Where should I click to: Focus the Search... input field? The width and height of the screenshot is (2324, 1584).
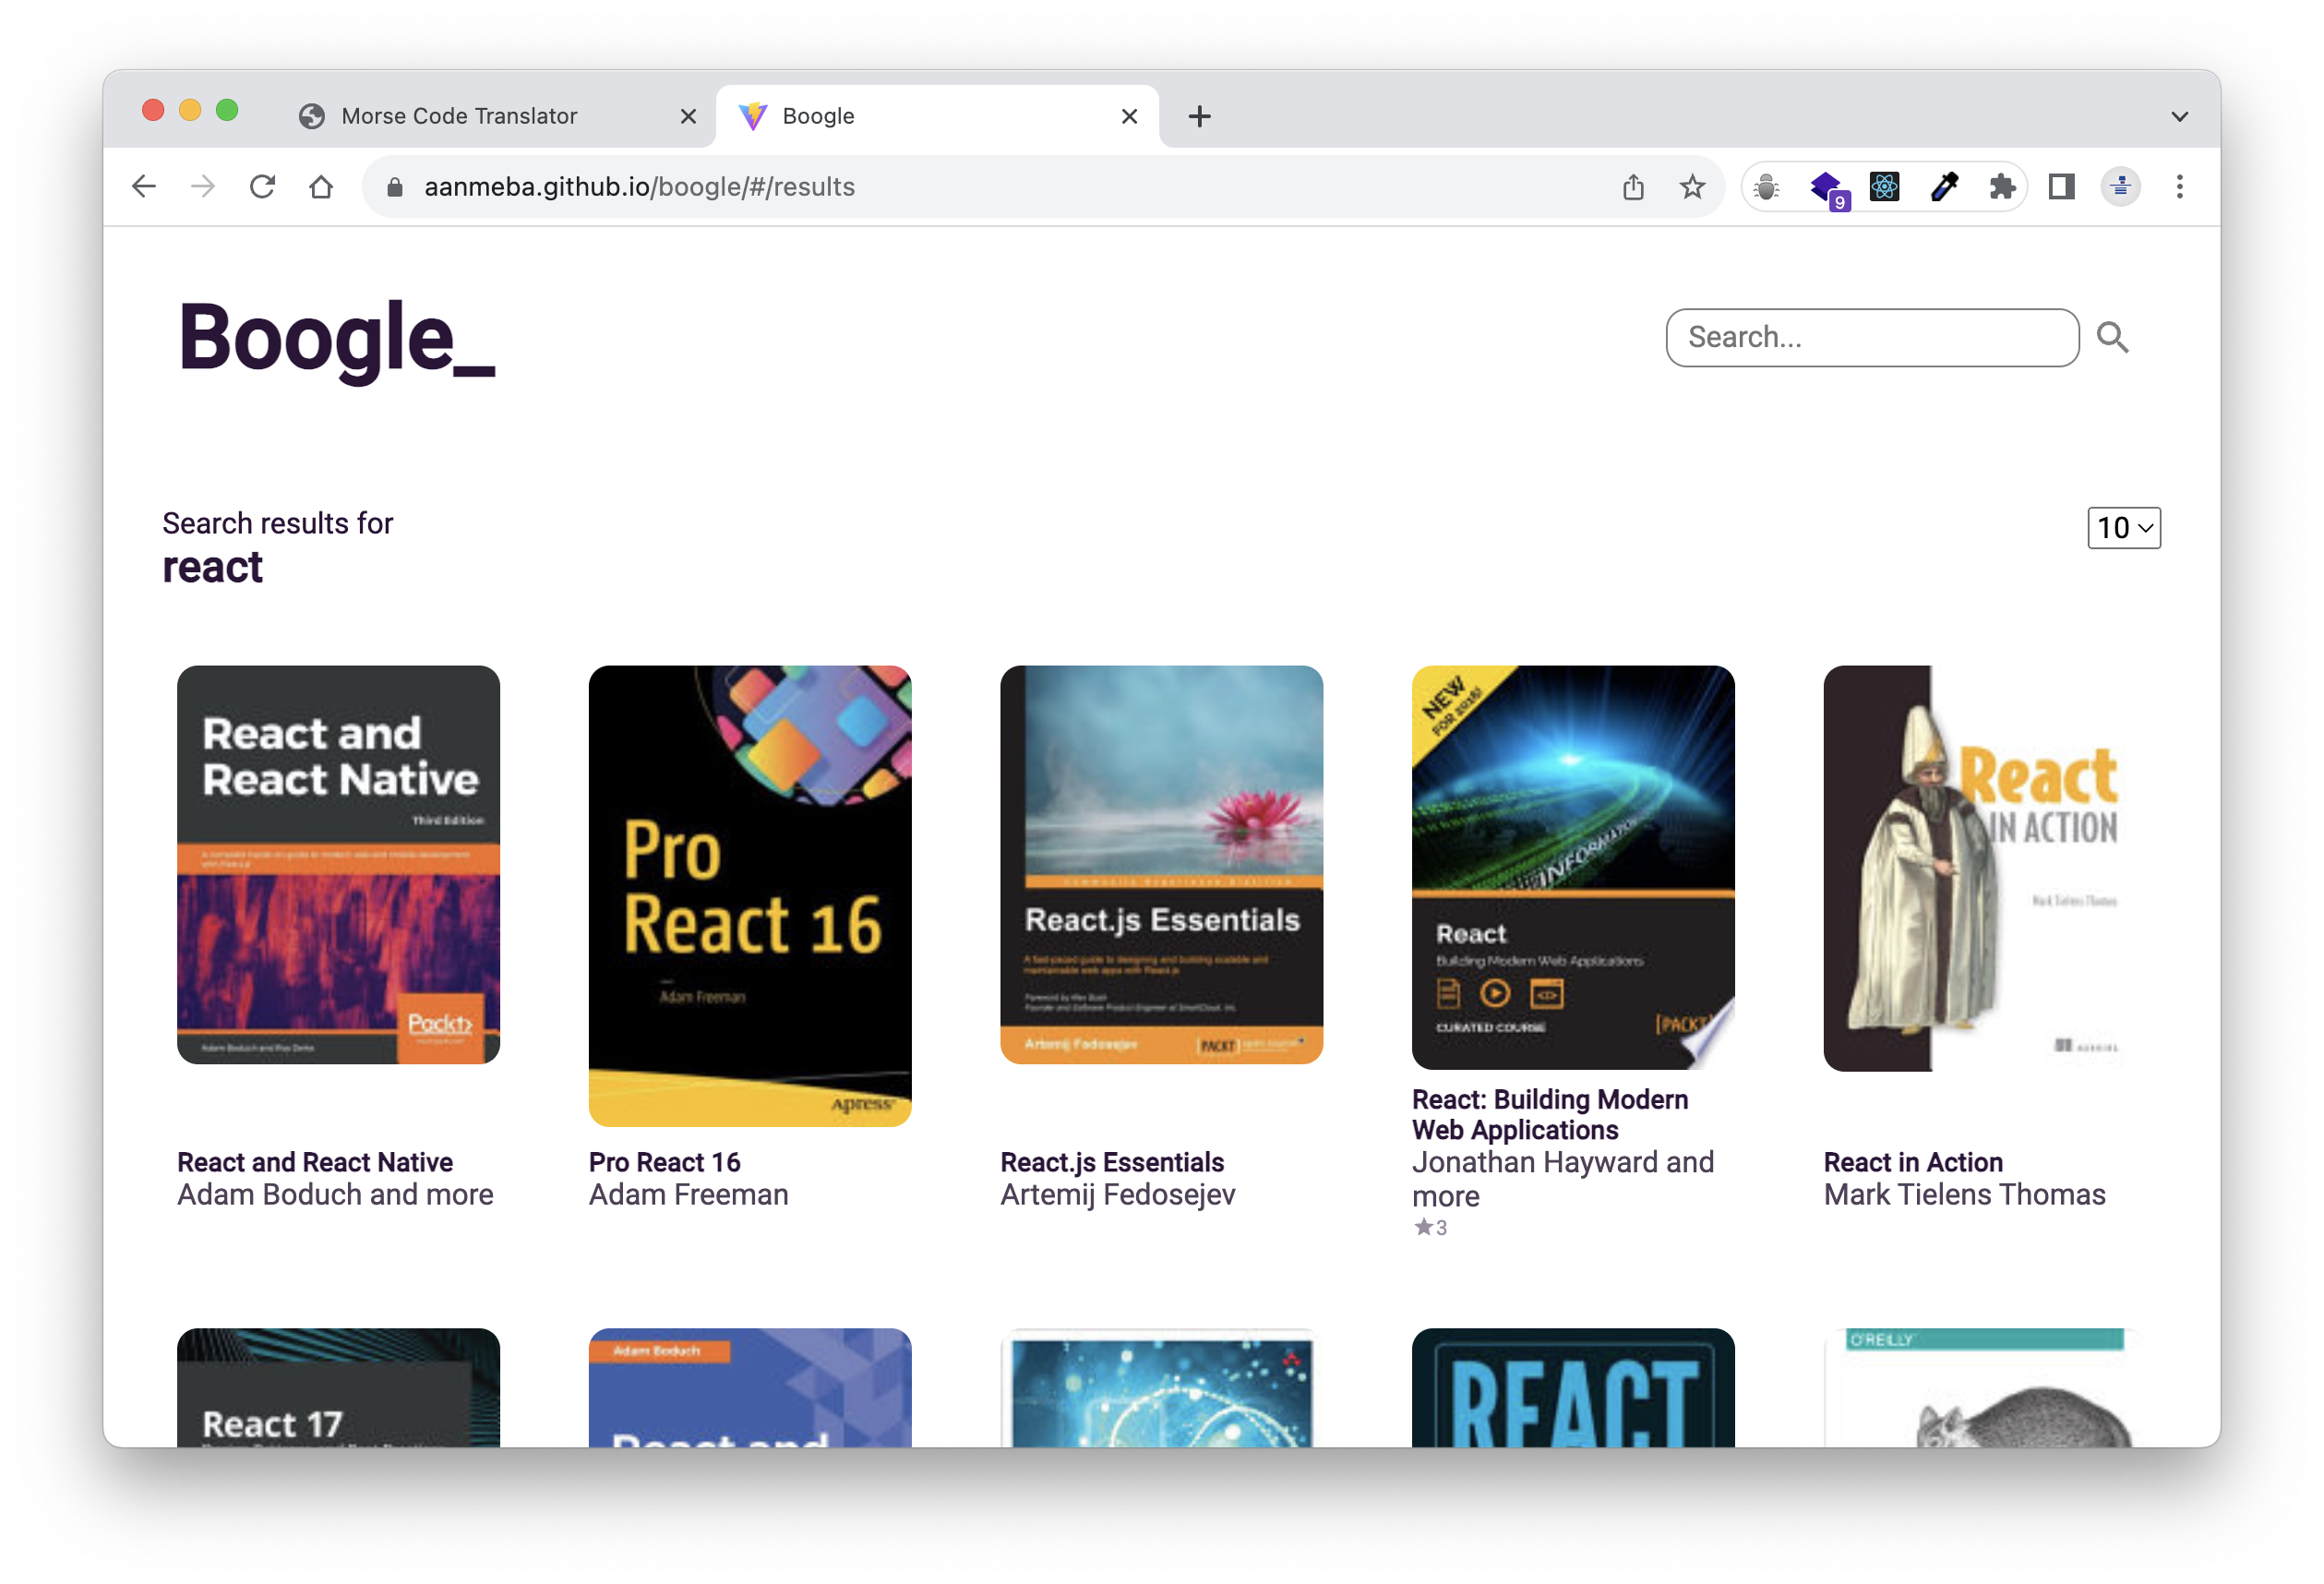coord(1871,338)
